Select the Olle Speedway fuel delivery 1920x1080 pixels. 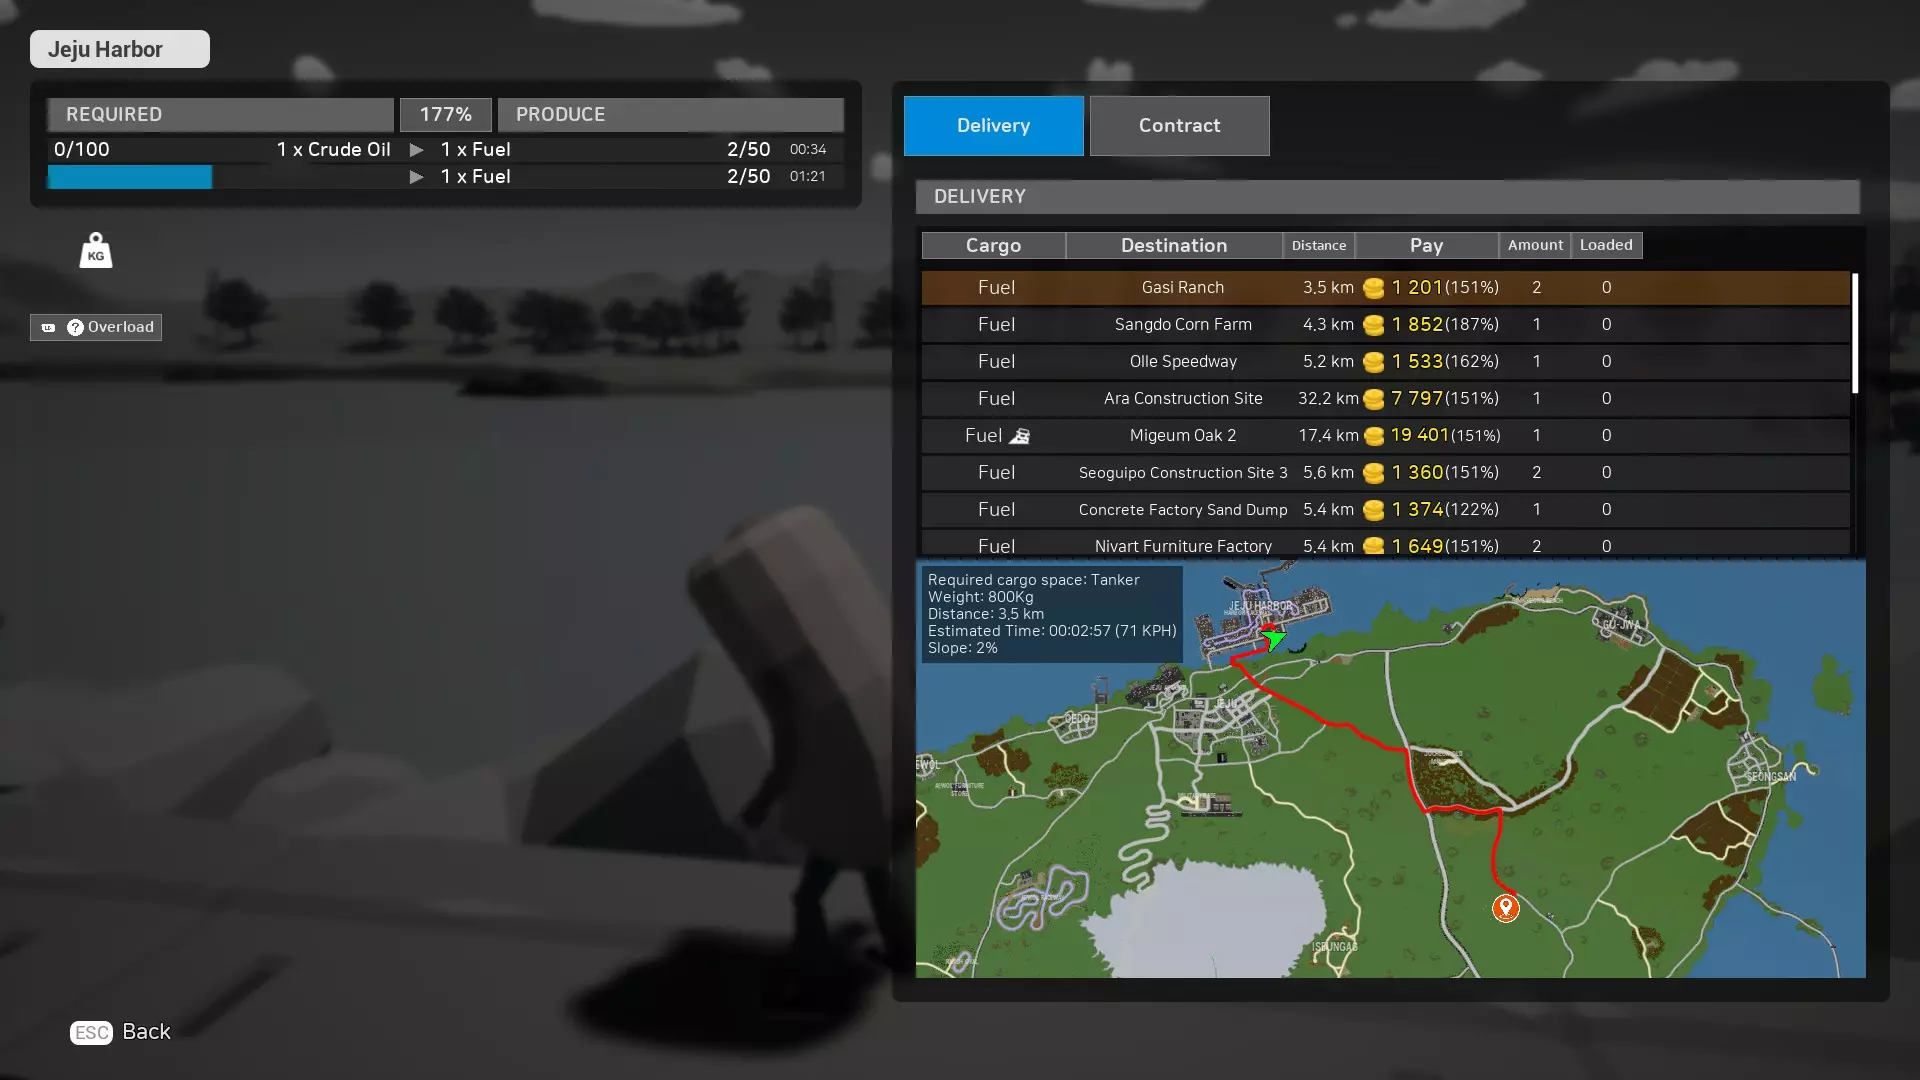click(x=1183, y=361)
